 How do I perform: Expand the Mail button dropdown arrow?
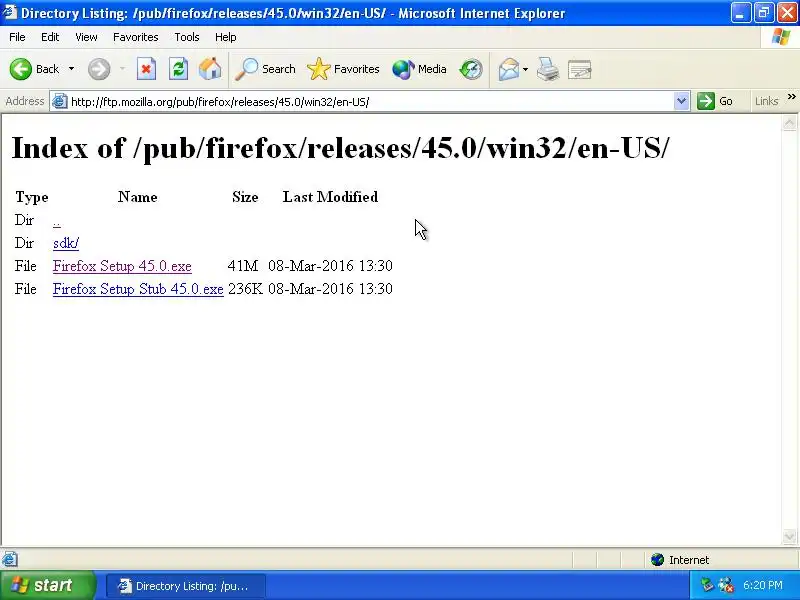526,69
